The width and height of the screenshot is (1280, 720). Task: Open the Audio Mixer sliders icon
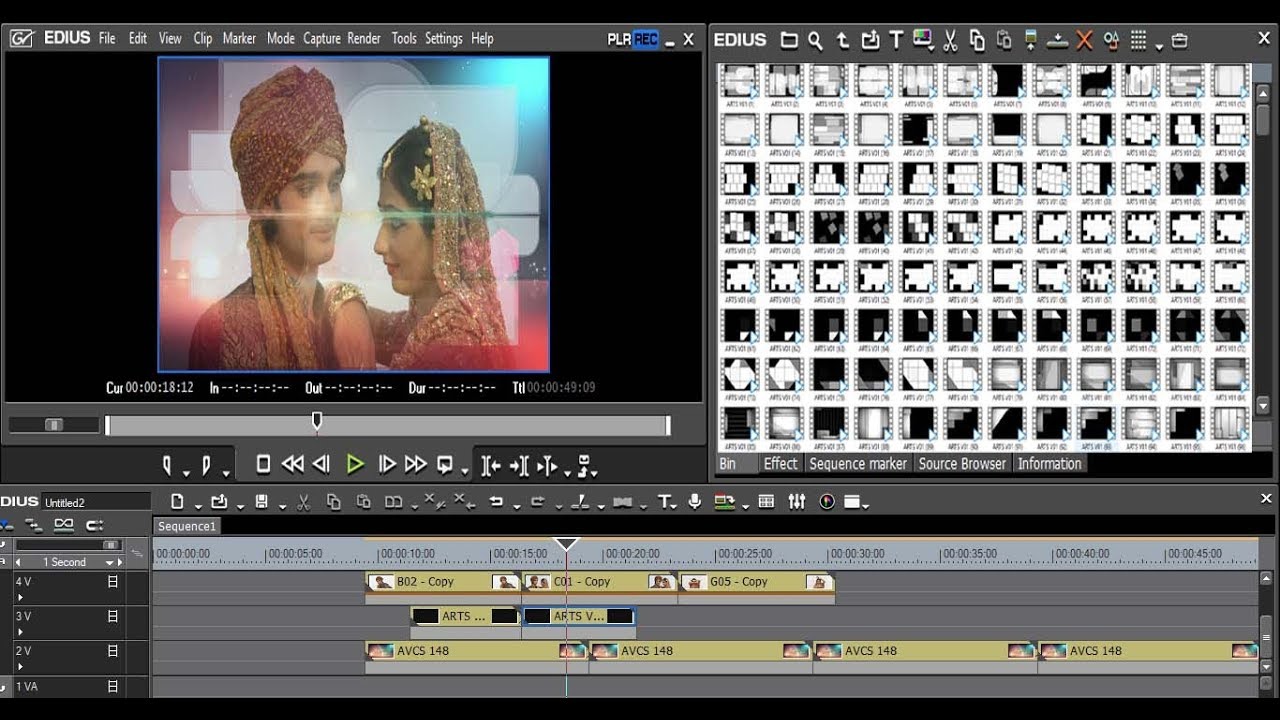tap(797, 502)
